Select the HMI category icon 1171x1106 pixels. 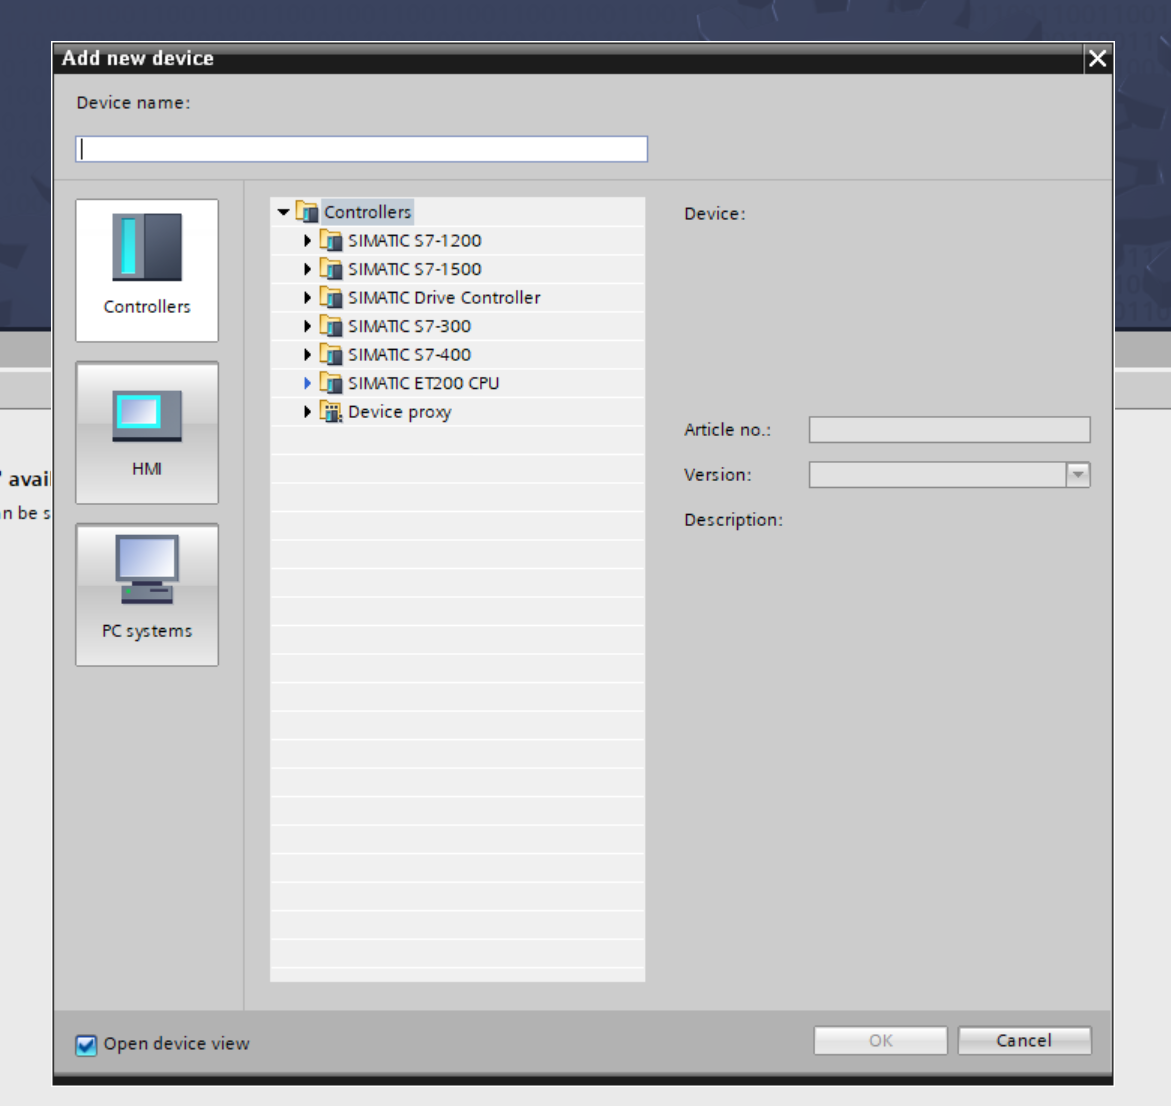point(147,432)
